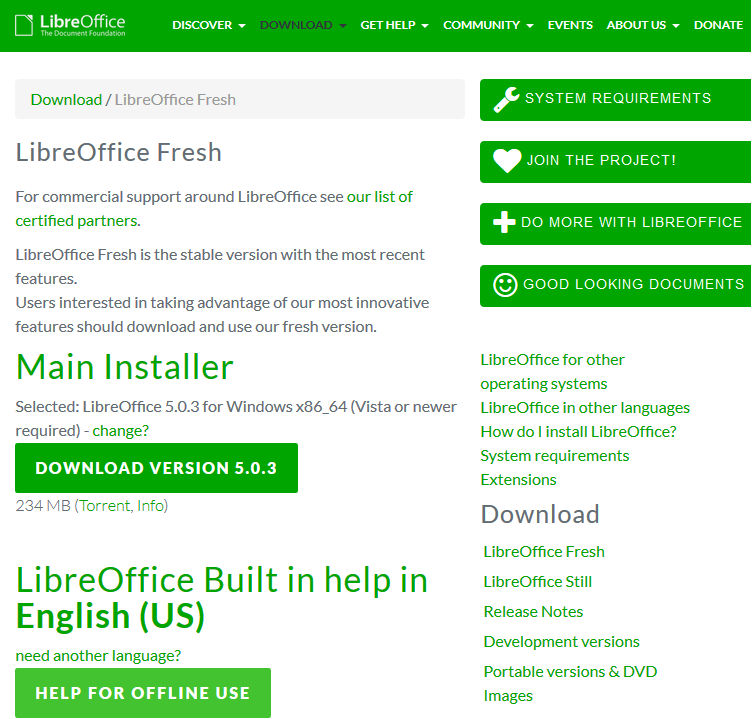Click the plus icon on Do More
This screenshot has height=719, width=752.
(505, 223)
